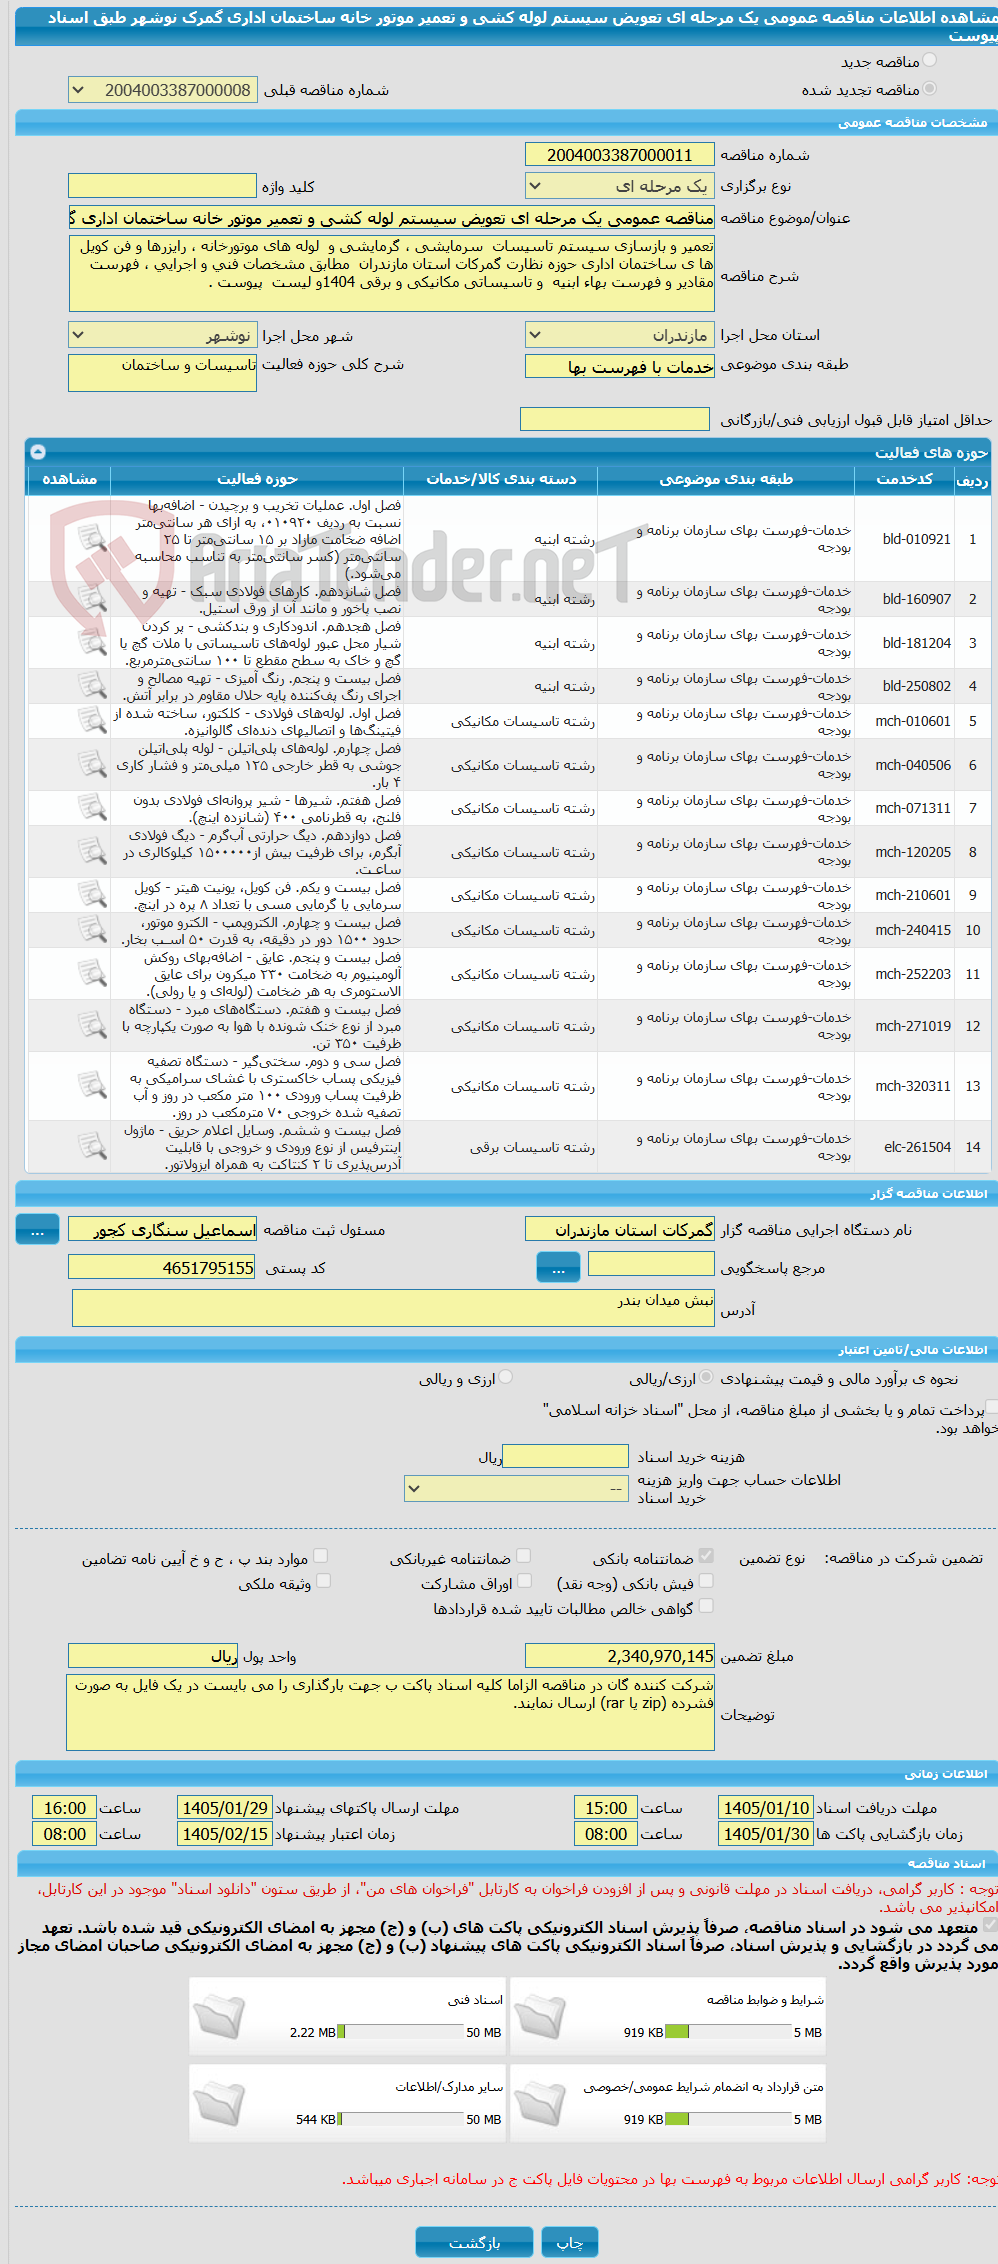This screenshot has height=2264, width=998.
Task: Open view icon for row mch-210601
Action: (92, 894)
